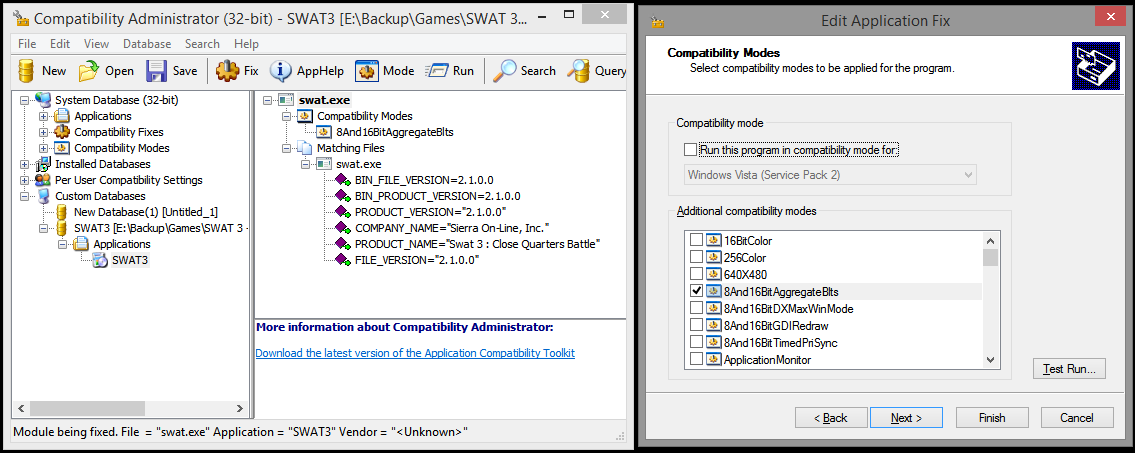Open the File menu
The image size is (1135, 453).
click(x=27, y=44)
